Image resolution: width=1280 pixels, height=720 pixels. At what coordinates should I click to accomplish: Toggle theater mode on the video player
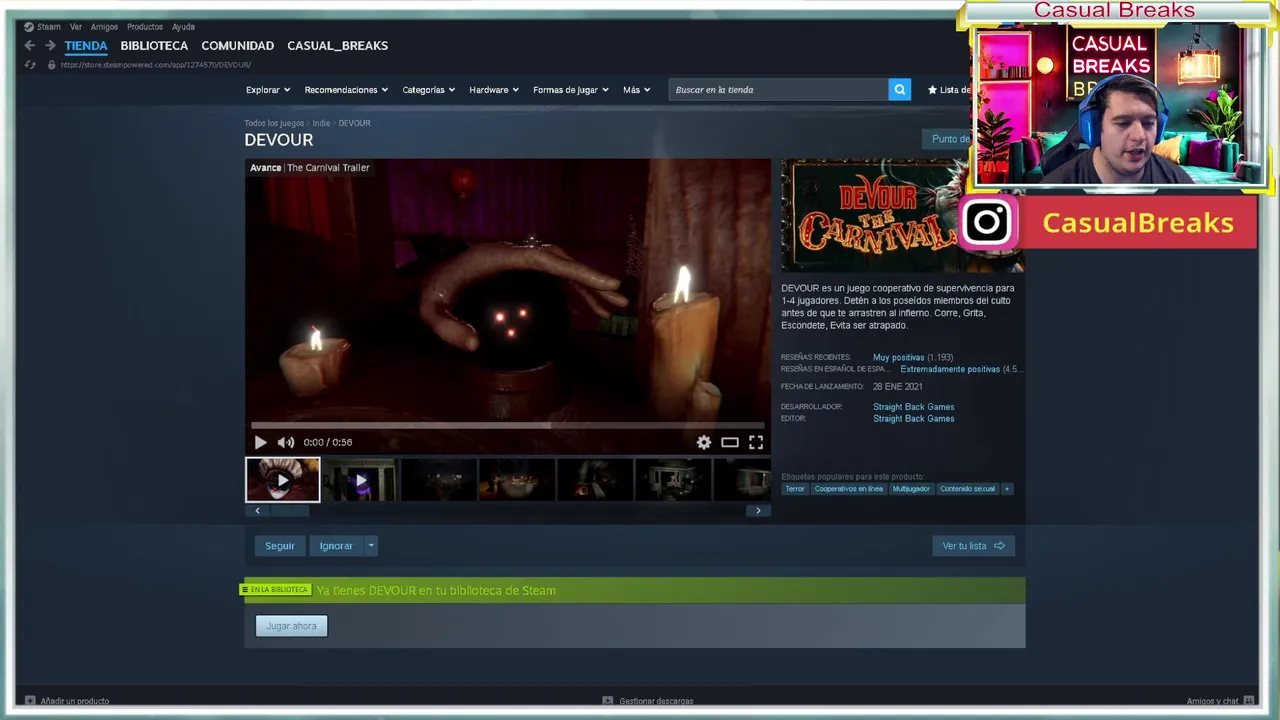tap(730, 442)
